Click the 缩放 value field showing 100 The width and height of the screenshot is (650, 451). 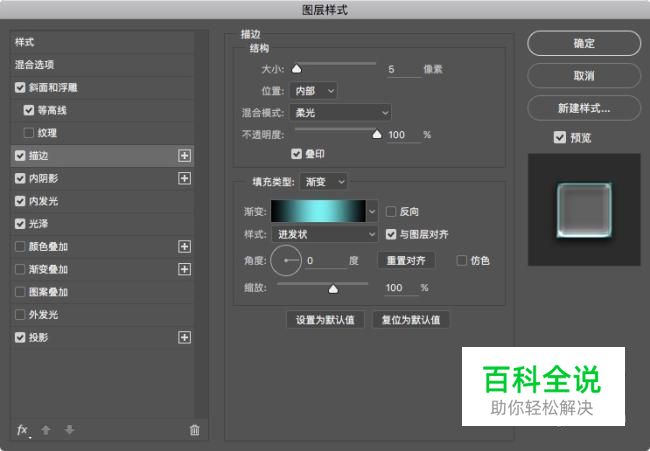(x=401, y=288)
